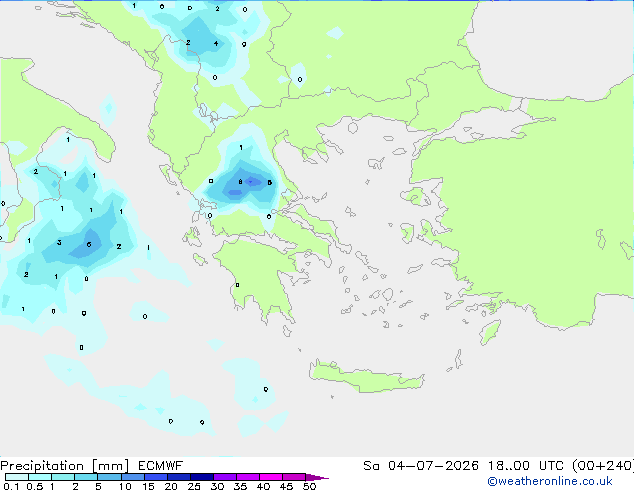This screenshot has width=634, height=490.
Task: Click the legend tick label '50'
Action: pyautogui.click(x=310, y=486)
